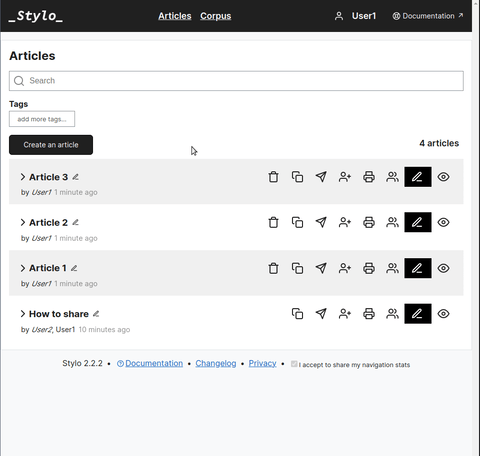Share How to share via add-user icon
Screen dimensions: 480x456
coord(345,314)
